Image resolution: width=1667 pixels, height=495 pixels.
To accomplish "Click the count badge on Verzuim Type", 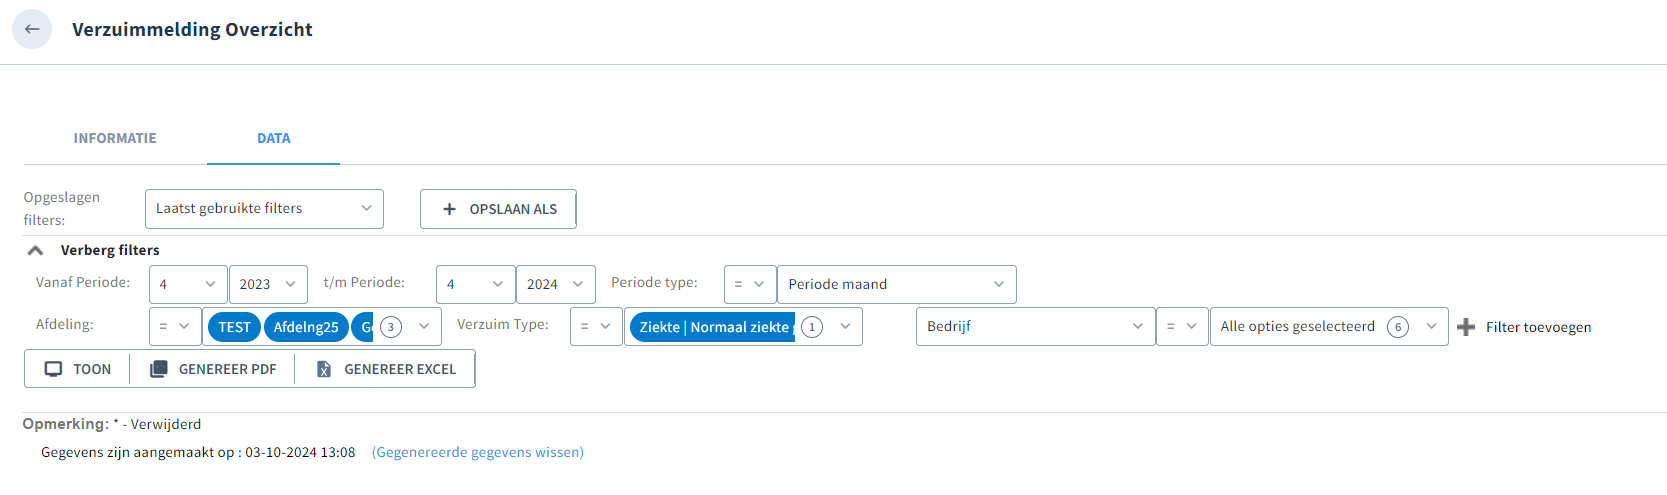I will point(812,327).
